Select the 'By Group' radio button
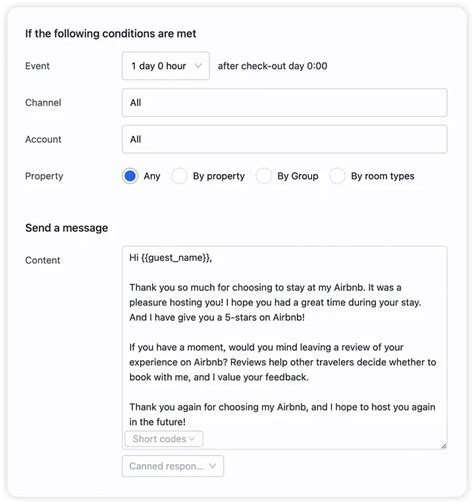 pyautogui.click(x=264, y=176)
